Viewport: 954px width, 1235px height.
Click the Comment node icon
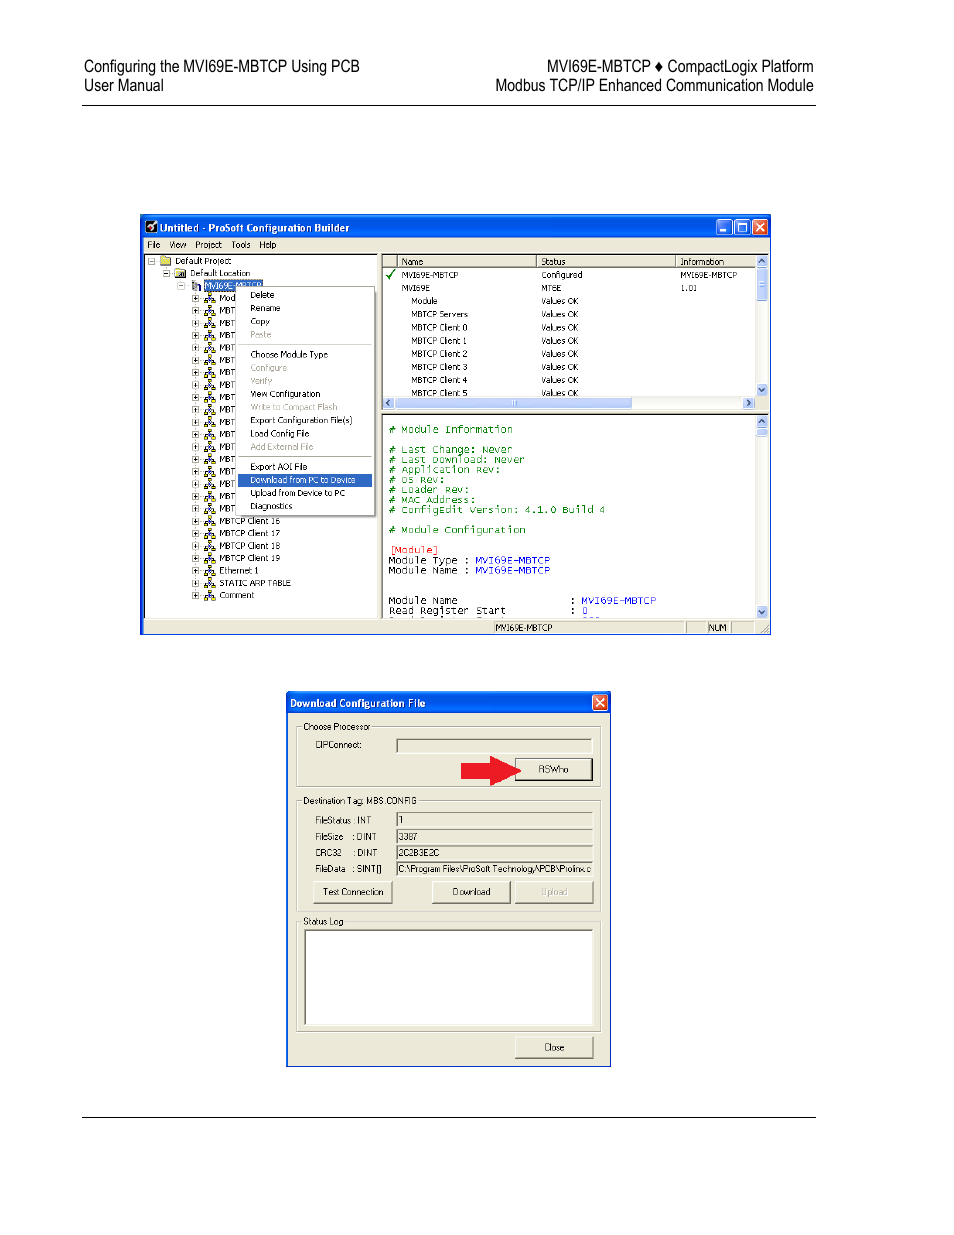tap(210, 596)
